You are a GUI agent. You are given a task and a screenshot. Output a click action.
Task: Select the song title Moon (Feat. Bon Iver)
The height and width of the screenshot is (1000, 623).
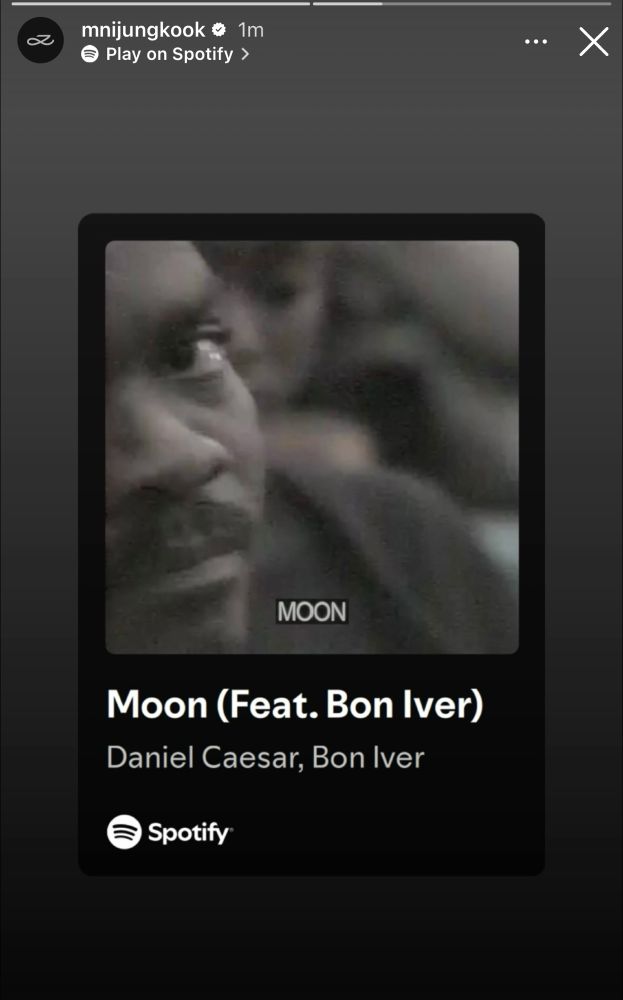[x=295, y=705]
